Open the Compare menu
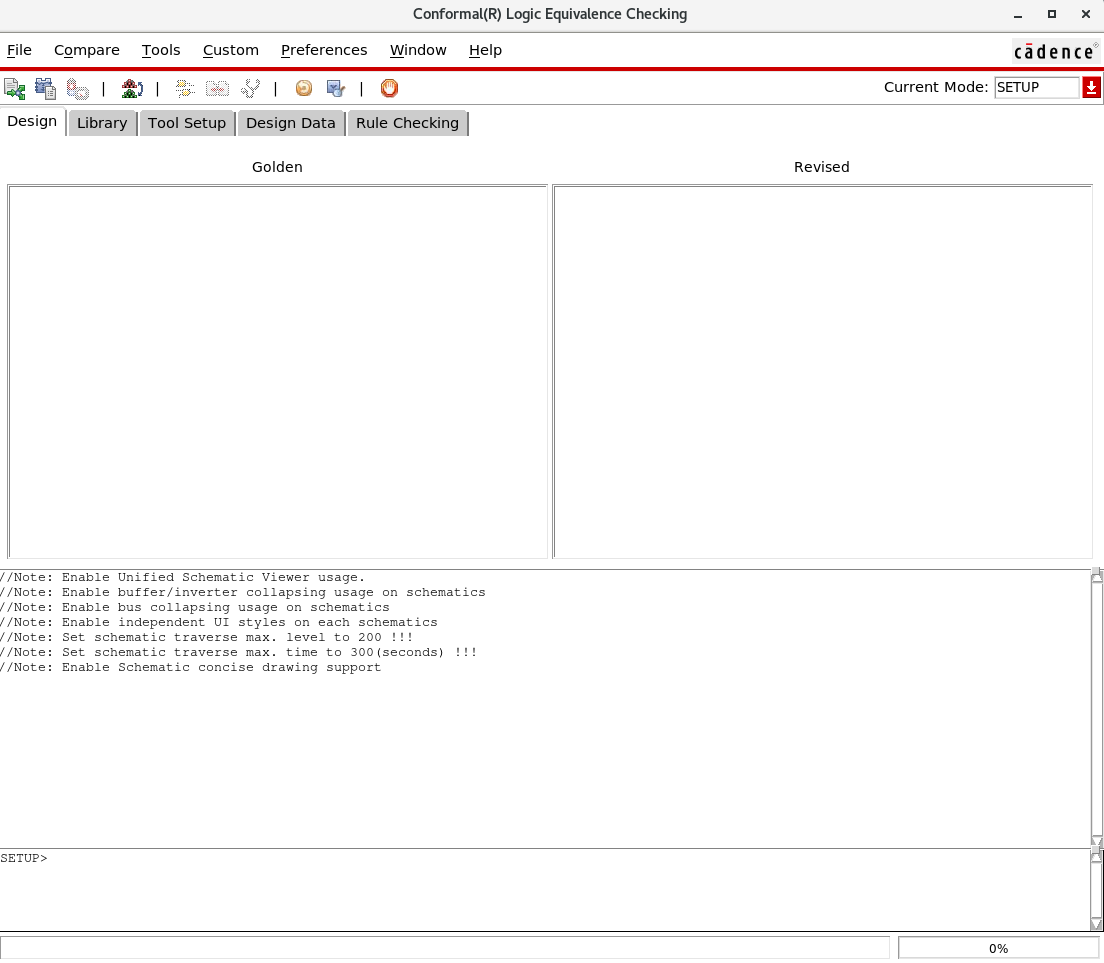This screenshot has height=963, width=1104. [87, 50]
